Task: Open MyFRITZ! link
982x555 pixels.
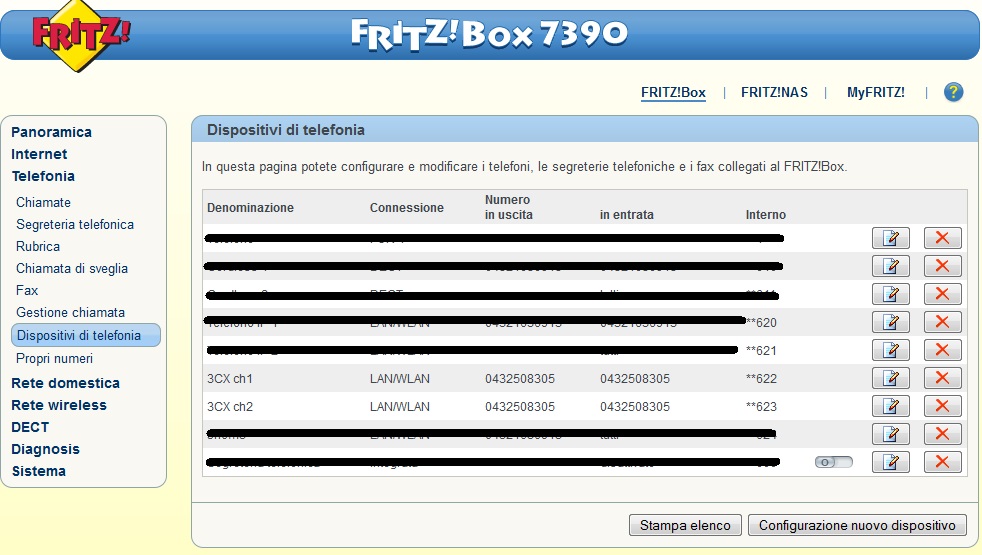Action: pyautogui.click(x=876, y=92)
